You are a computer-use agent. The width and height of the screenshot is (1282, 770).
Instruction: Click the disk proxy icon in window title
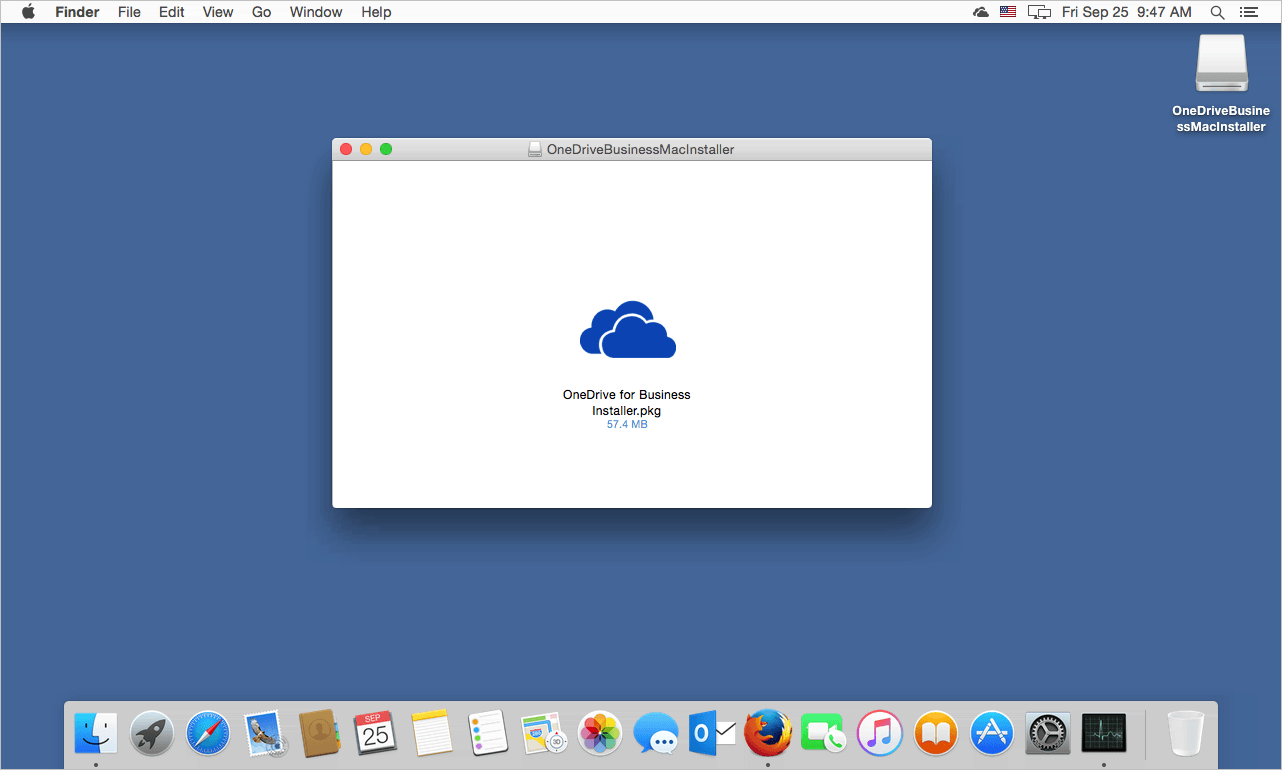point(535,150)
